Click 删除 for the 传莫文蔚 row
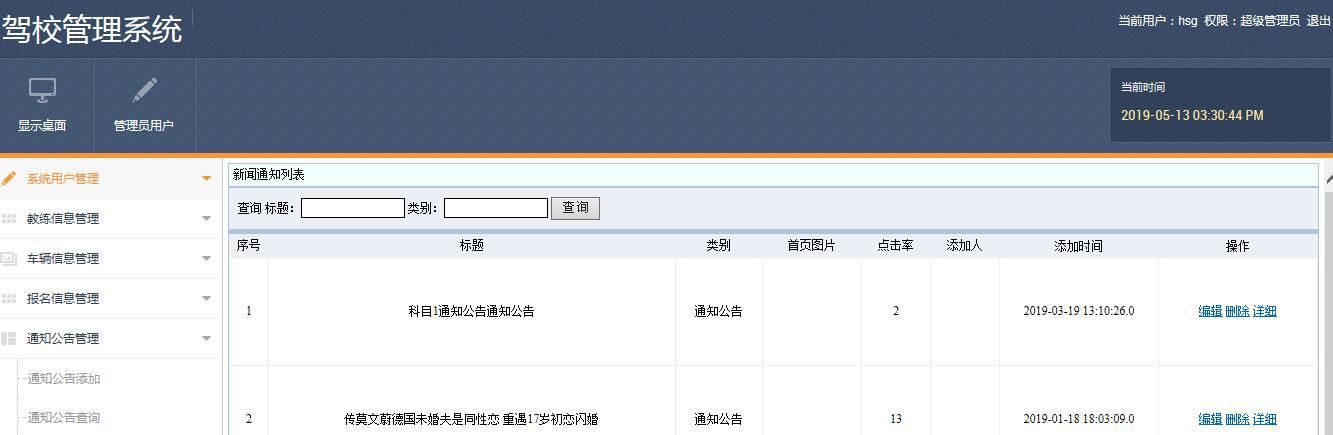This screenshot has width=1333, height=435. click(1237, 419)
